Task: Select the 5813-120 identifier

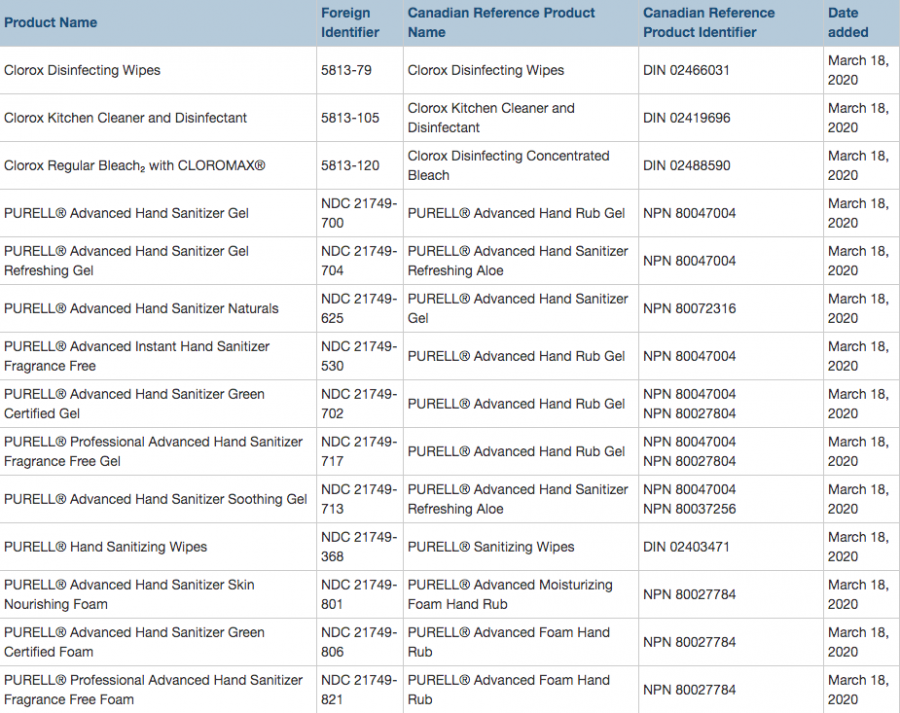Action: 350,165
